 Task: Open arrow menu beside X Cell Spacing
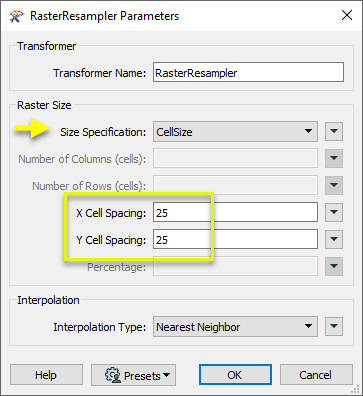[334, 212]
